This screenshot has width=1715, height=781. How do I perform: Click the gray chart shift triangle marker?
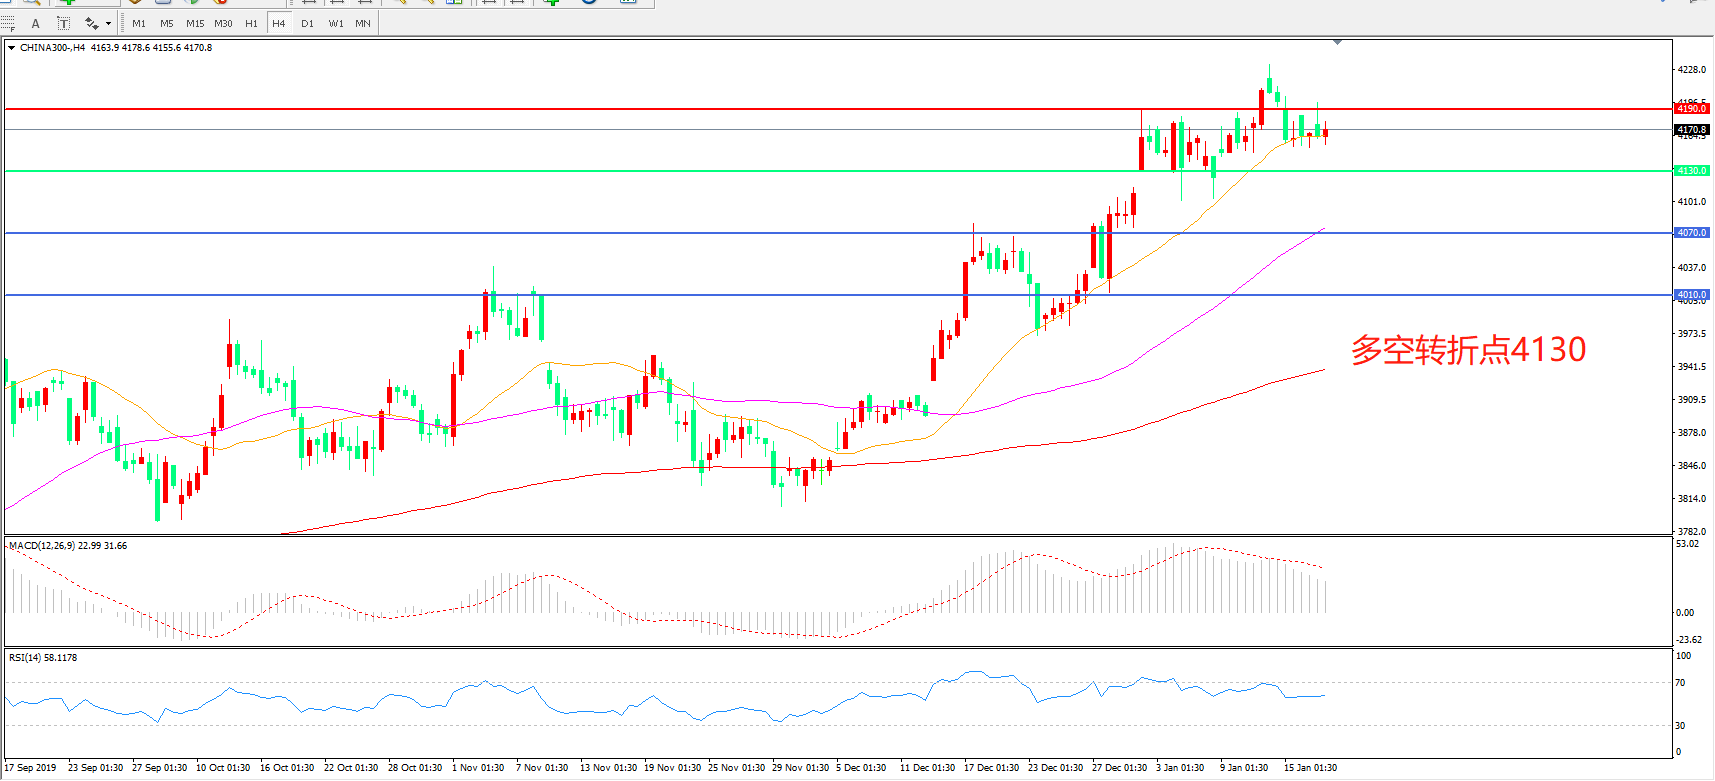[1337, 43]
